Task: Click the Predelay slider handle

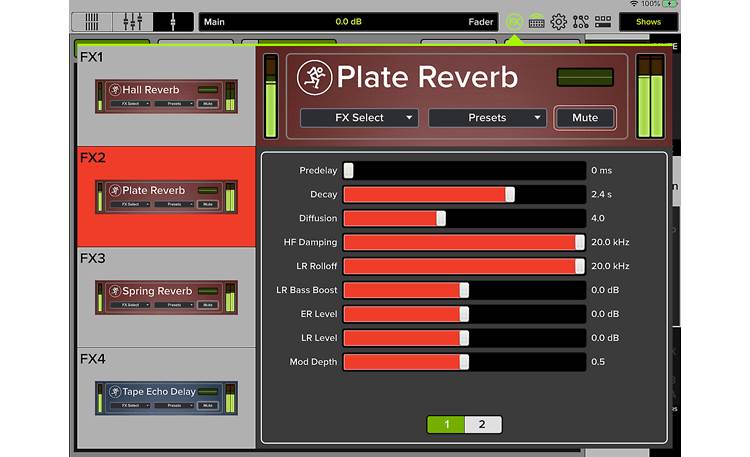Action: (348, 170)
